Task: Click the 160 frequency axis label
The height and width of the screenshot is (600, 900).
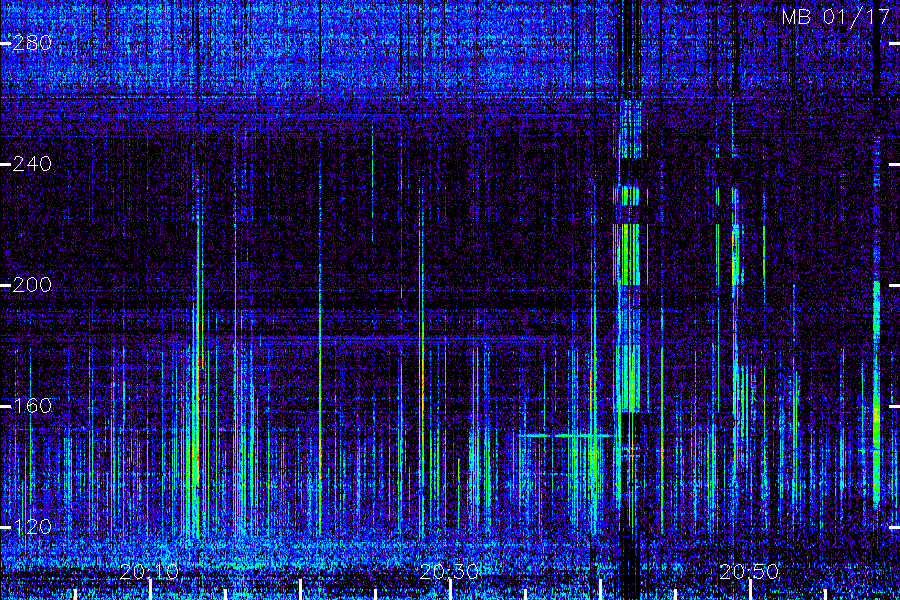Action: [32, 406]
